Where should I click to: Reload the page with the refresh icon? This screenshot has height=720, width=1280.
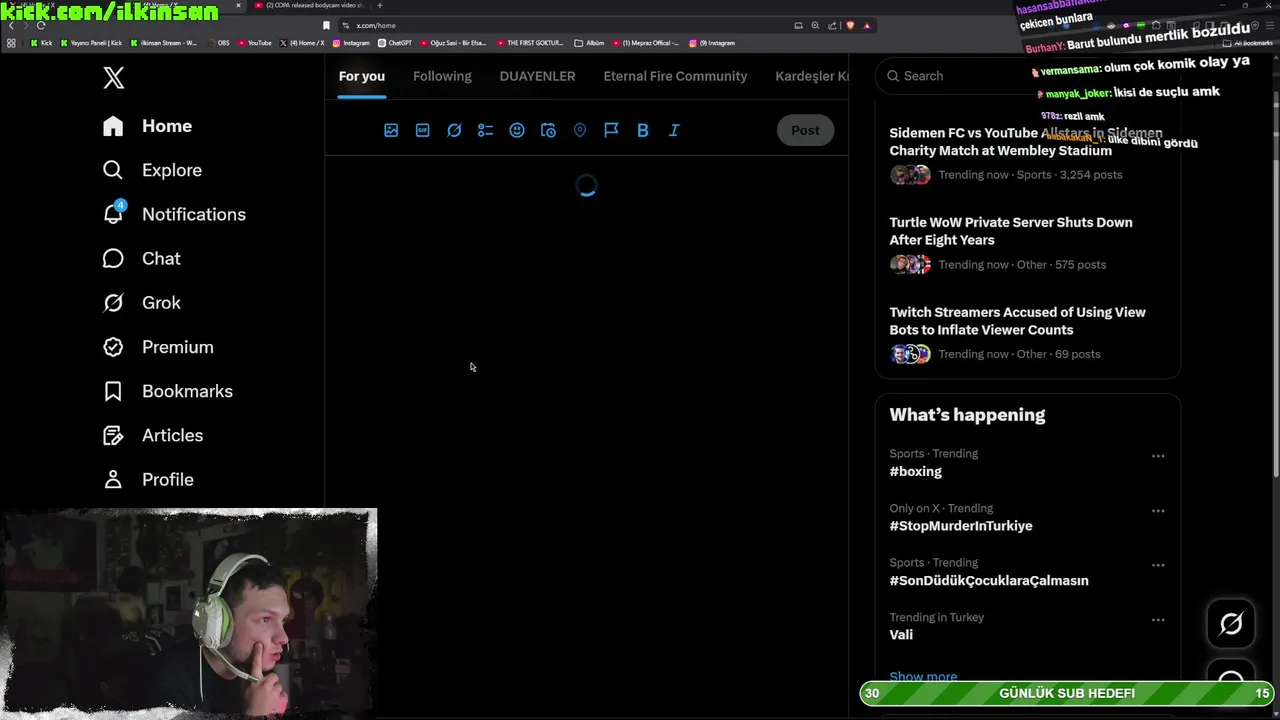click(x=41, y=25)
